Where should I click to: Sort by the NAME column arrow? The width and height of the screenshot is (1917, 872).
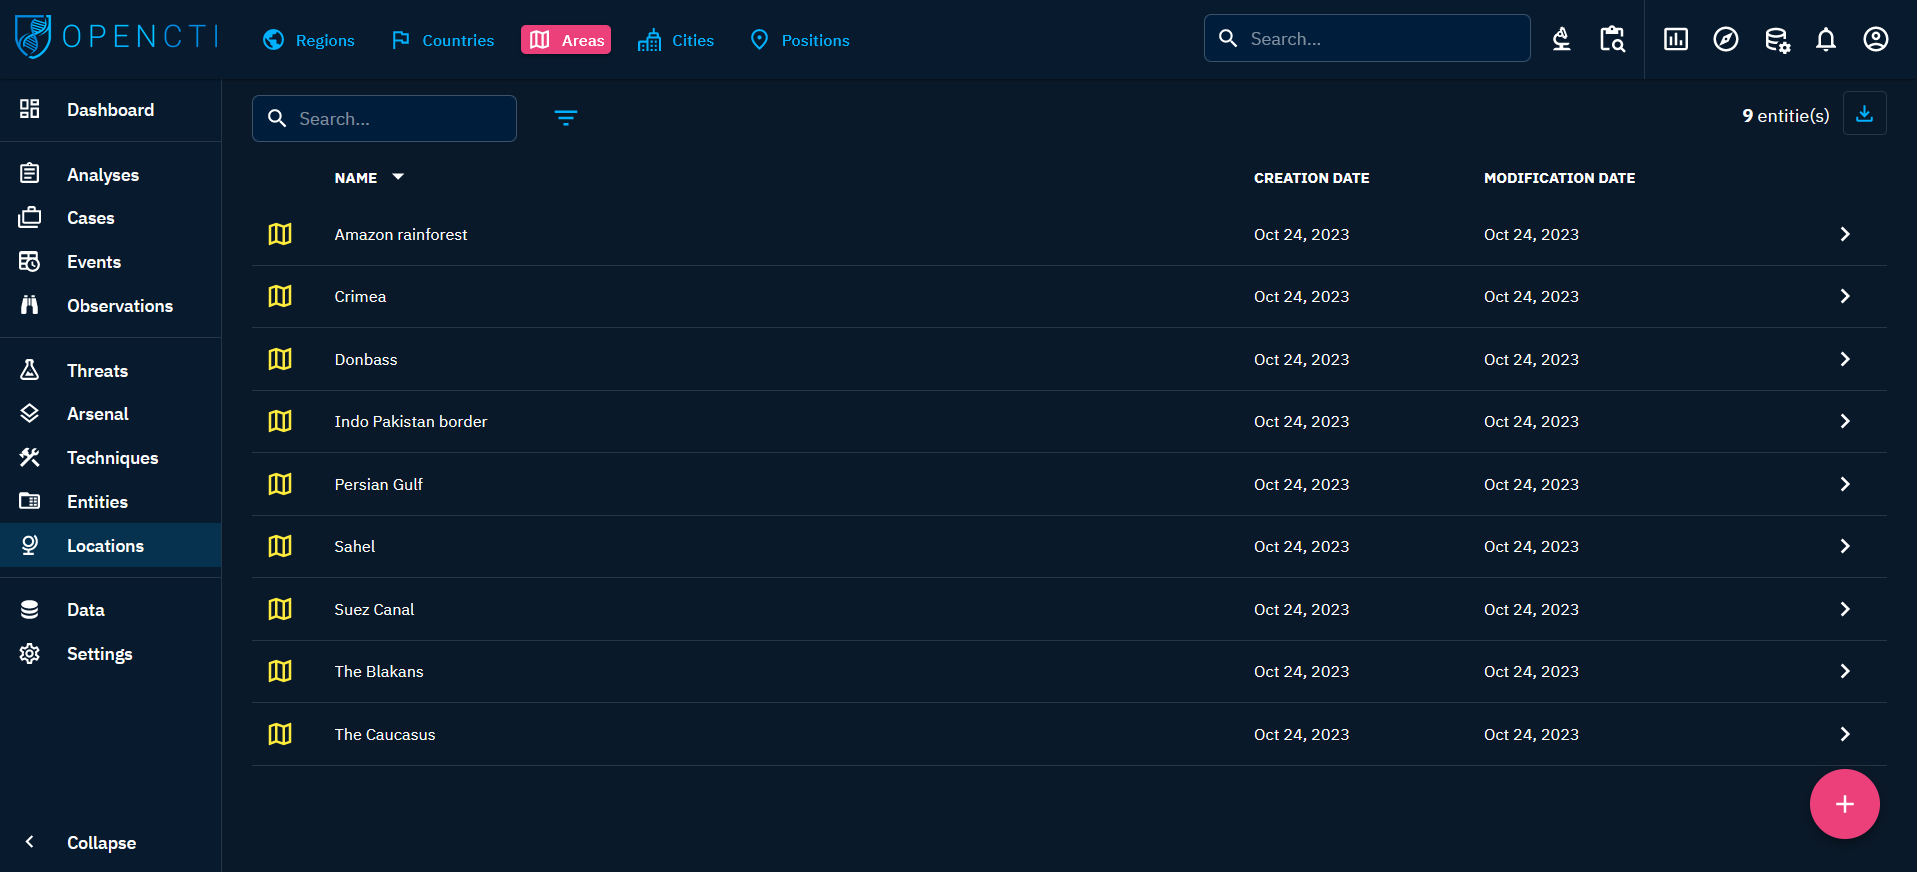pos(398,177)
